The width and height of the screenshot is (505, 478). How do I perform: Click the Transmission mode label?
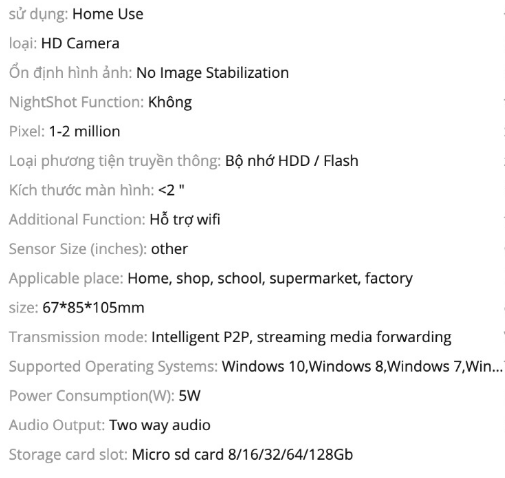coord(78,337)
